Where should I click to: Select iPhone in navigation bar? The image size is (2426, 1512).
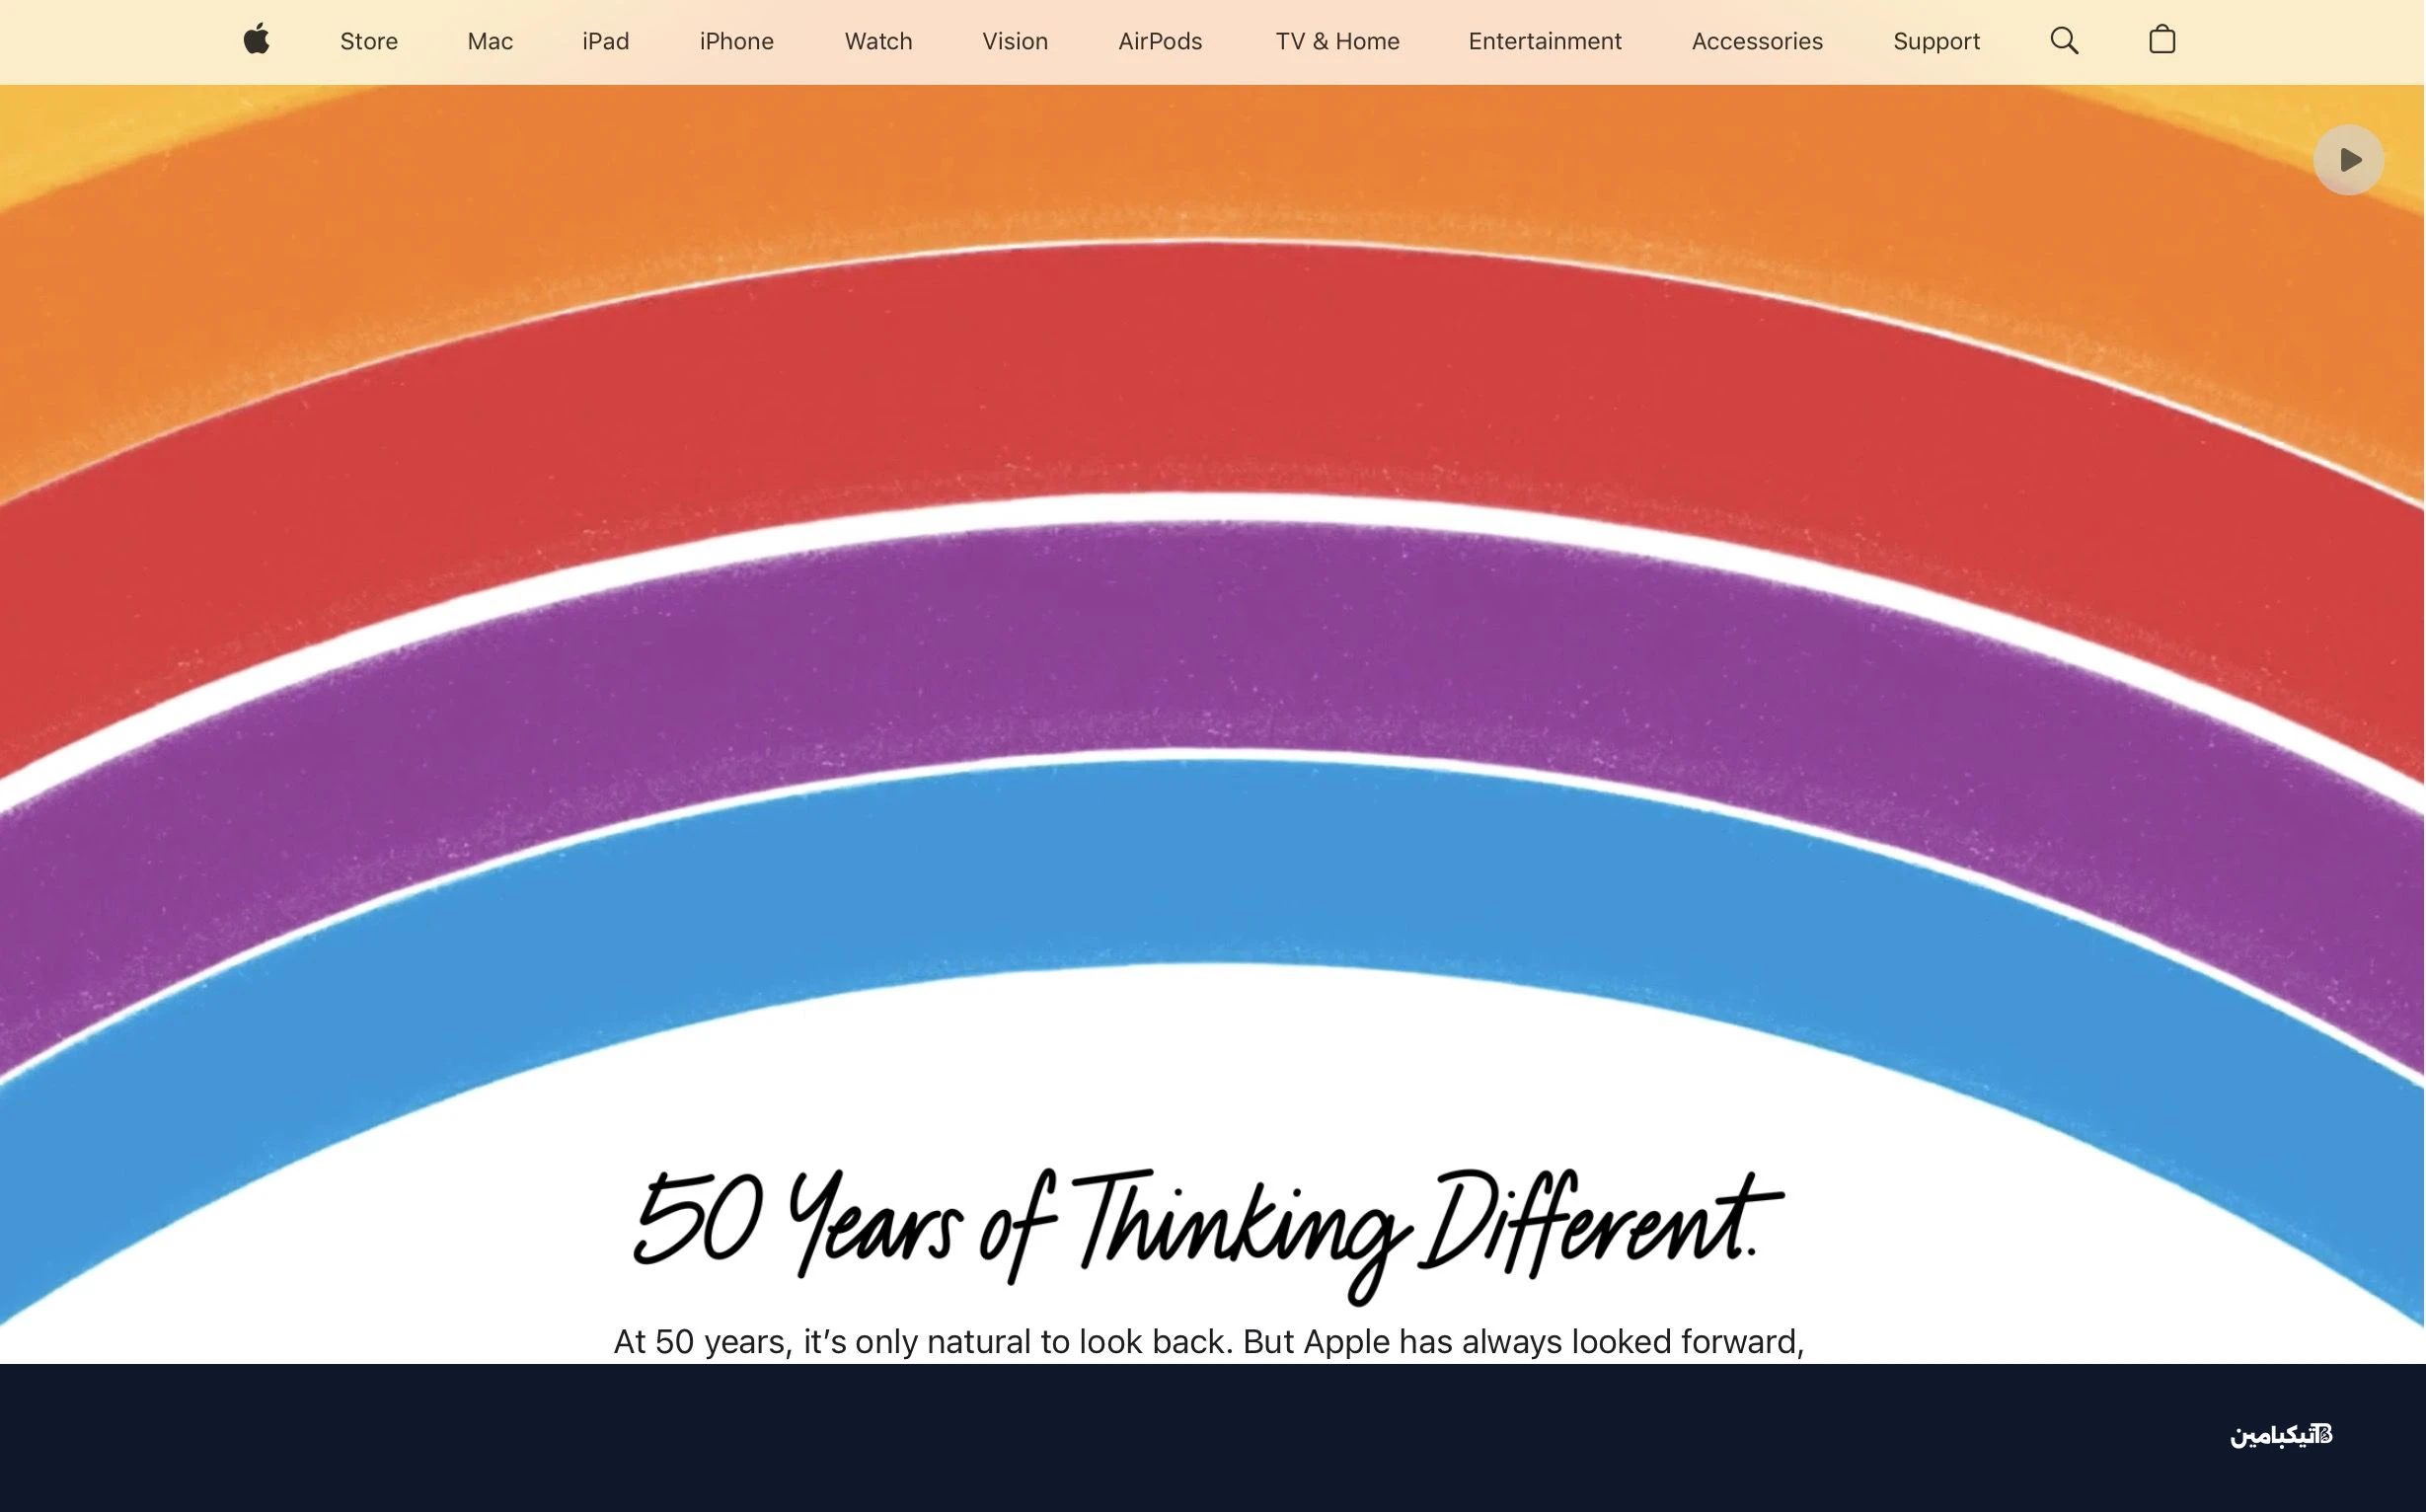click(736, 41)
